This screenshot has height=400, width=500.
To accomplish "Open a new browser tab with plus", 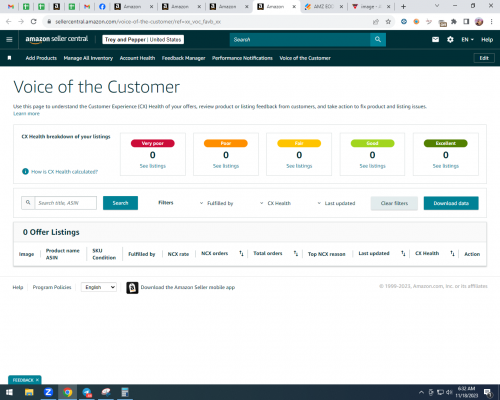I will [403, 6].
